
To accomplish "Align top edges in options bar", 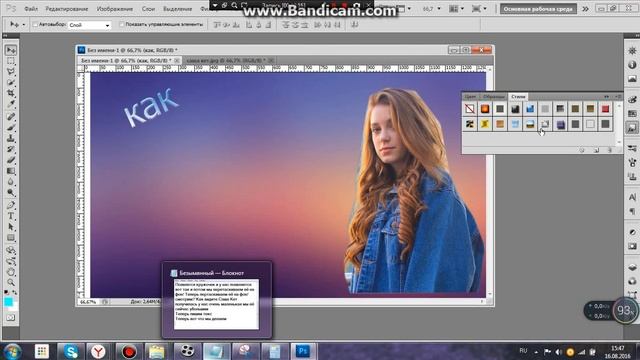I will pos(217,25).
